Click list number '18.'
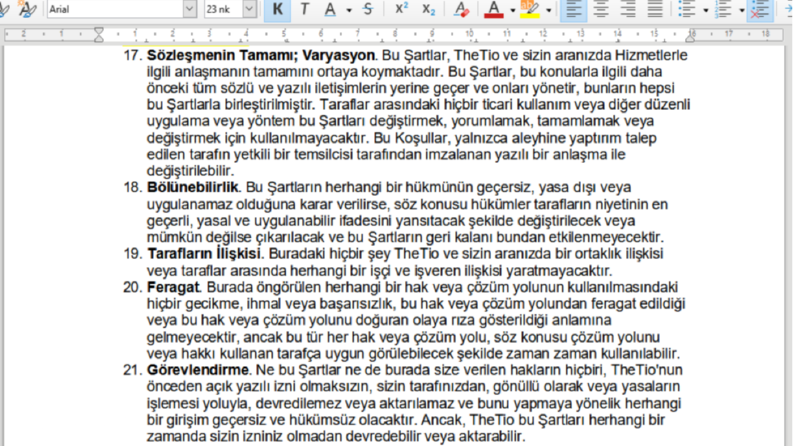Viewport: 793px width, 446px height. (x=133, y=187)
